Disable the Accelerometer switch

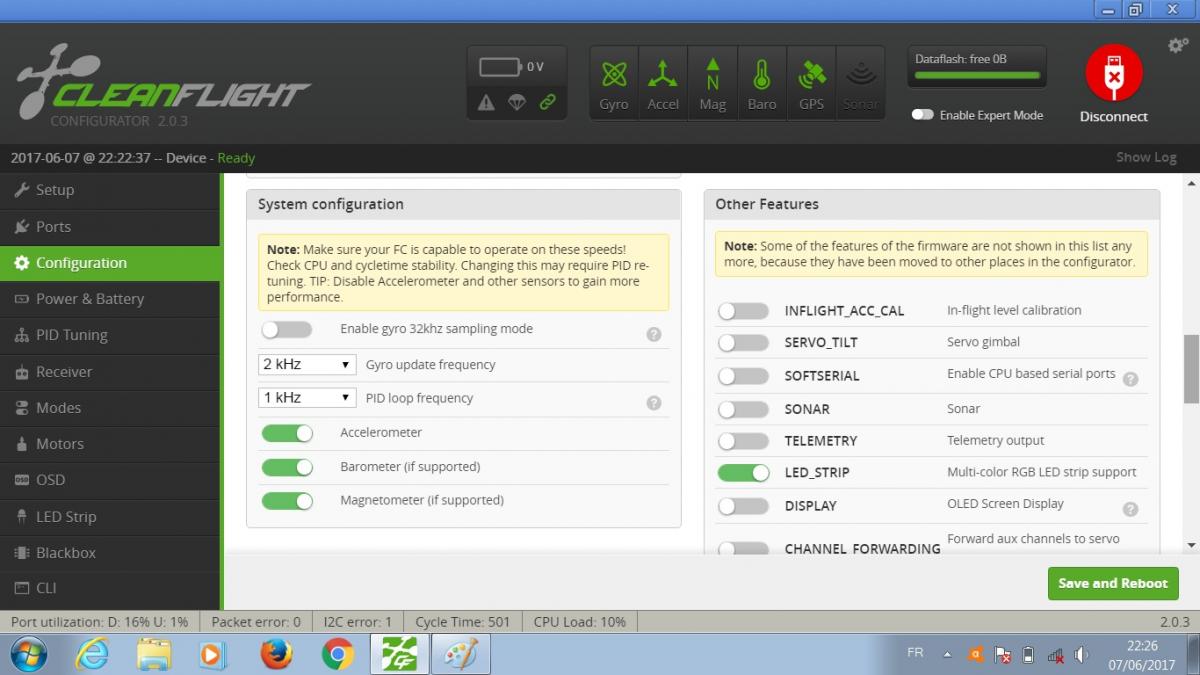click(x=287, y=434)
